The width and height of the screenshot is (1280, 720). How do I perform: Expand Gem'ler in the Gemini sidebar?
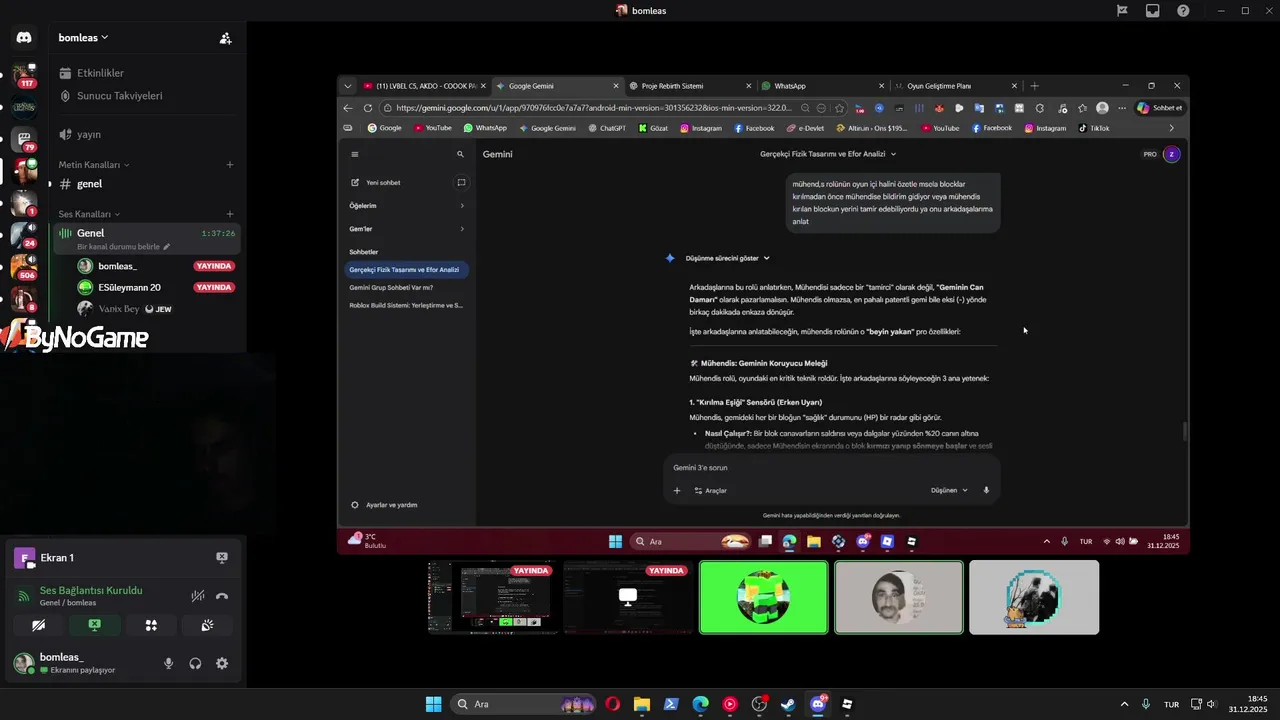tap(407, 229)
